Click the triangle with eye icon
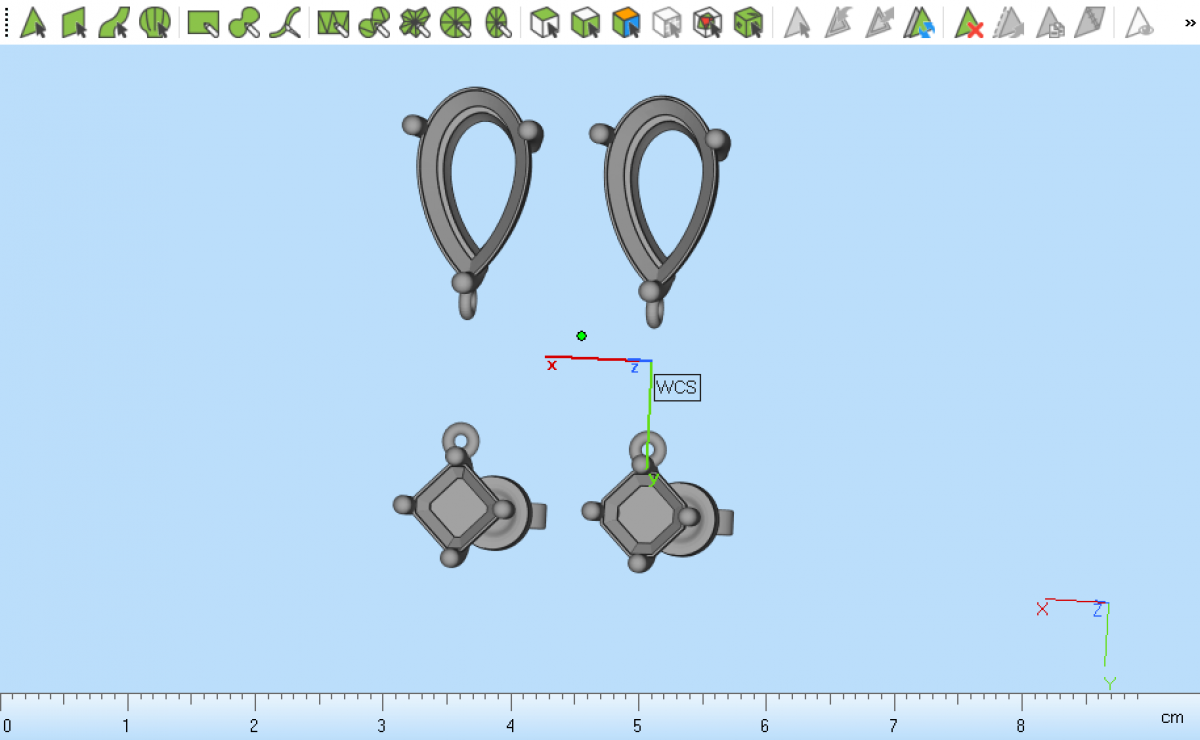Image resolution: width=1200 pixels, height=740 pixels. (1139, 22)
